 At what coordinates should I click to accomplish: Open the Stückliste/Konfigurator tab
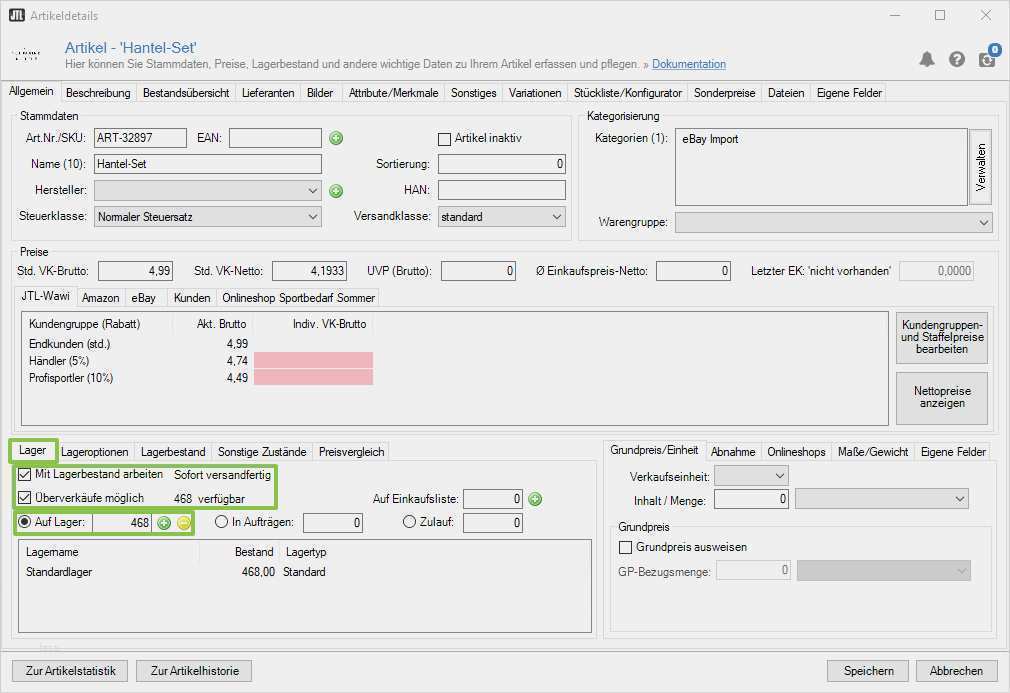627,93
